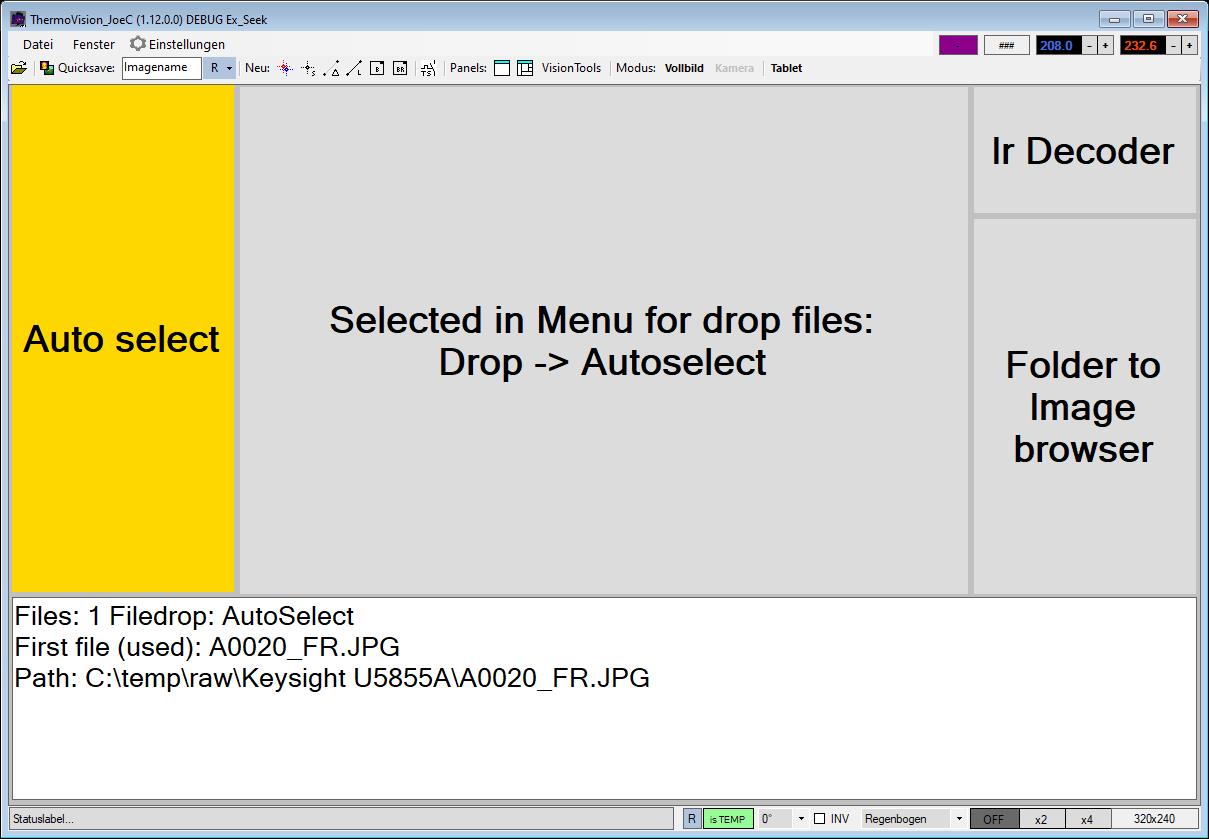
Task: Click the Ir Decoder drop zone
Action: 1083,150
